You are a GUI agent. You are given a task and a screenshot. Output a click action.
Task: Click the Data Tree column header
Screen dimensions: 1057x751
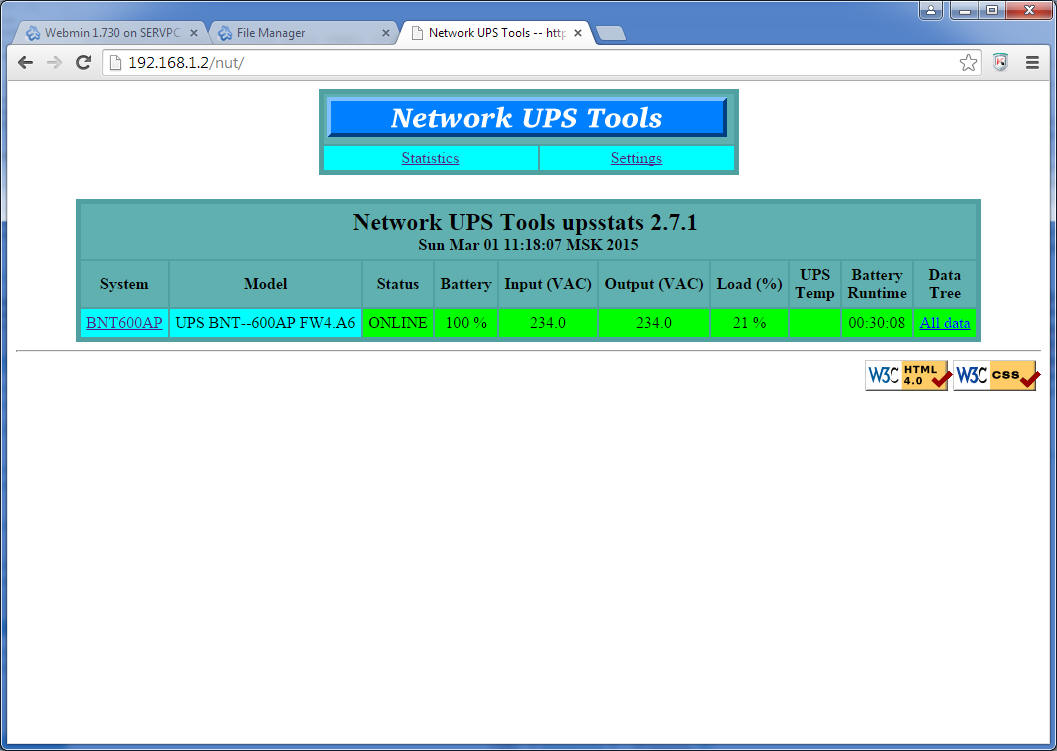[x=944, y=284]
